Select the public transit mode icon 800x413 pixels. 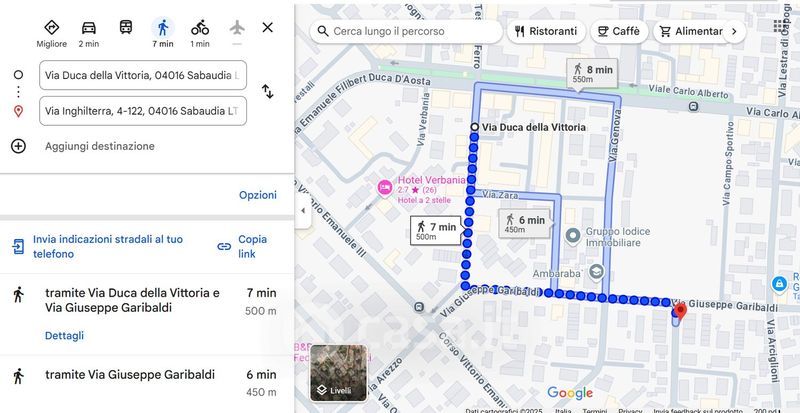click(x=125, y=28)
